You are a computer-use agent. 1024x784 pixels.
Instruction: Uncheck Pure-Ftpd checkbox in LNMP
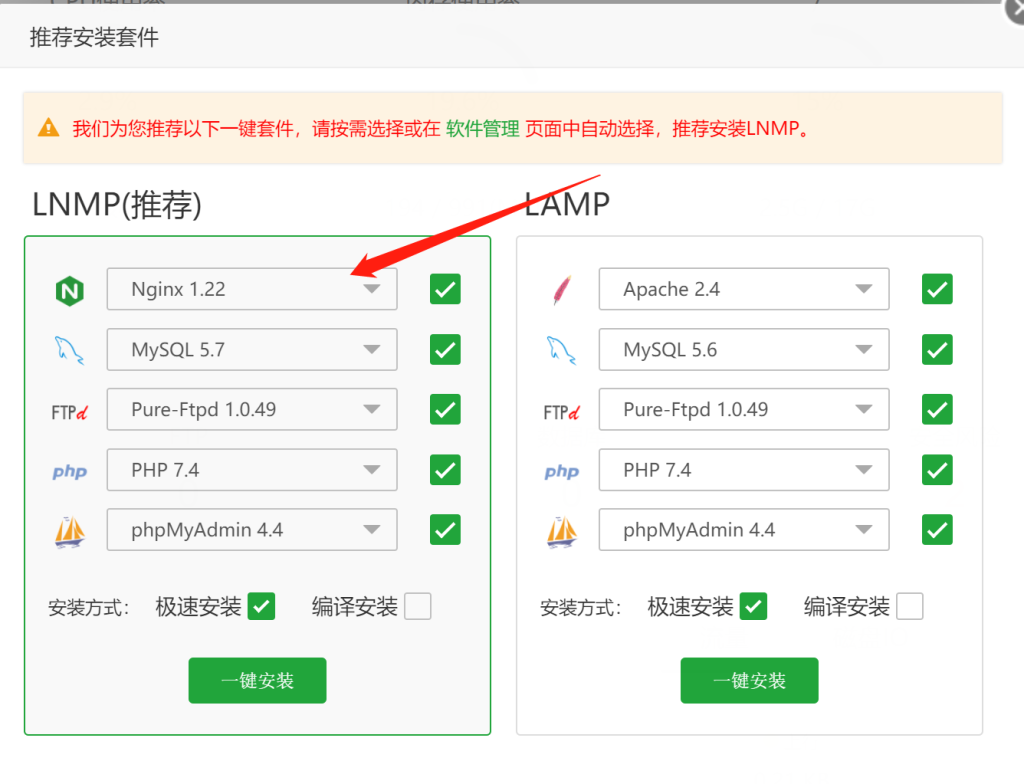[x=445, y=410]
